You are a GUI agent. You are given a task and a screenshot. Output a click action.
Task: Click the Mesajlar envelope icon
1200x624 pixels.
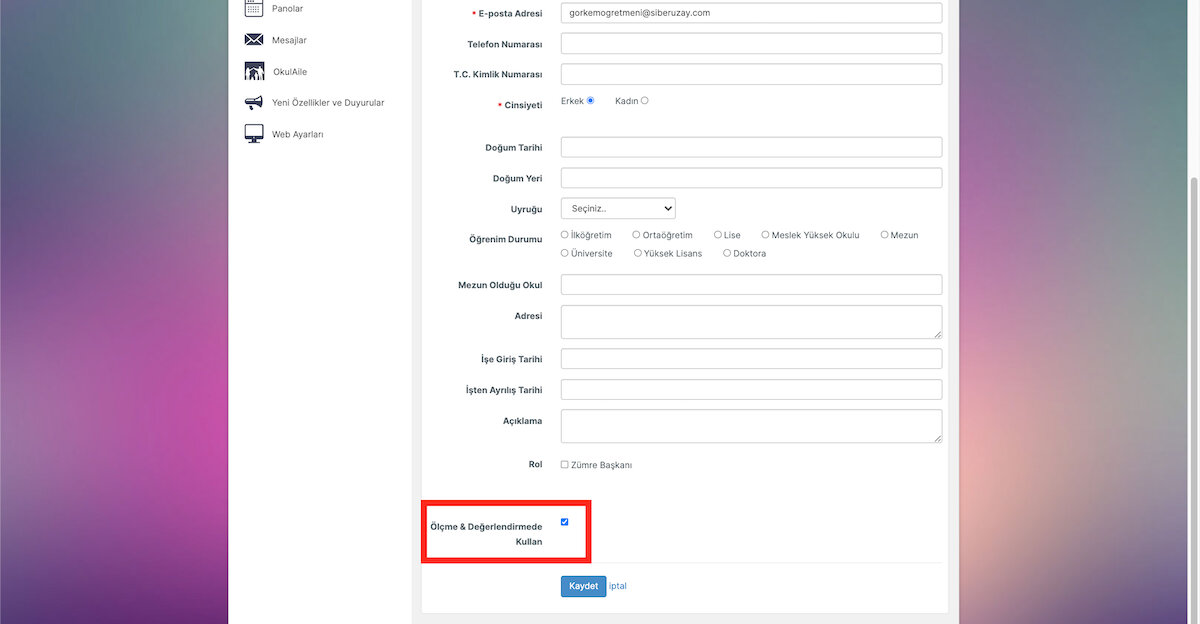tap(254, 40)
